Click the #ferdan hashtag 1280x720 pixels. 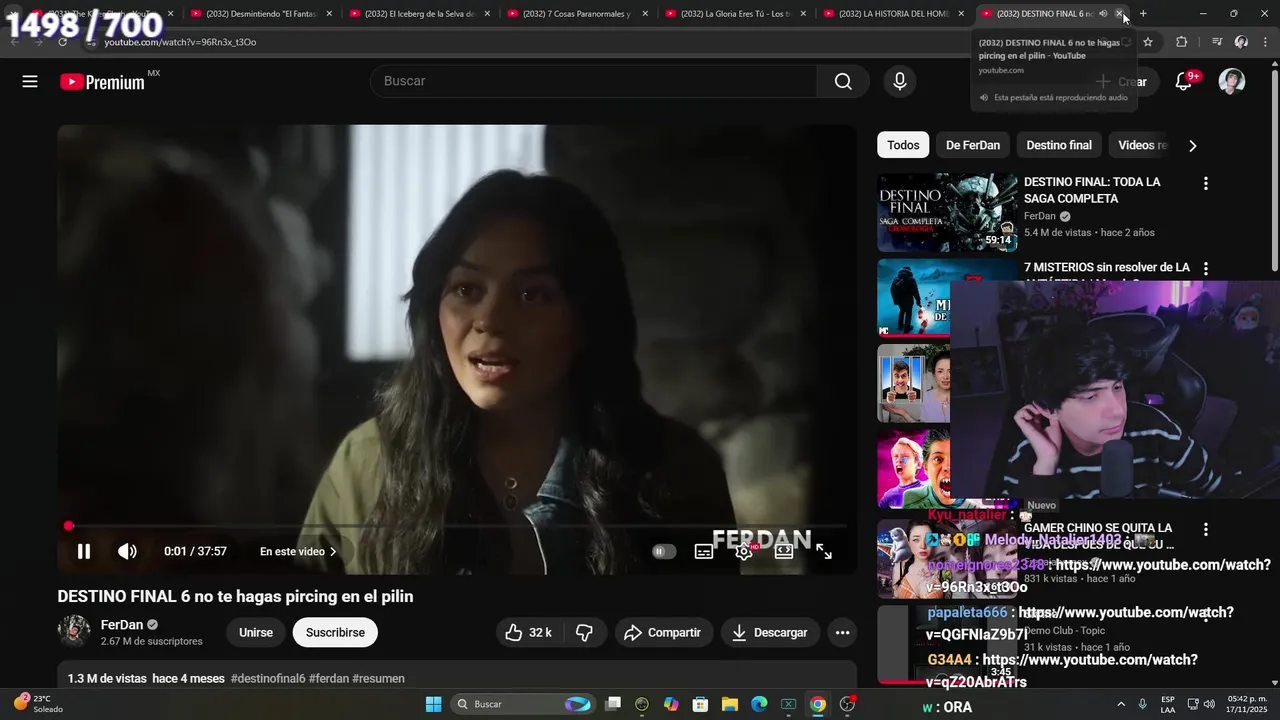coord(329,678)
